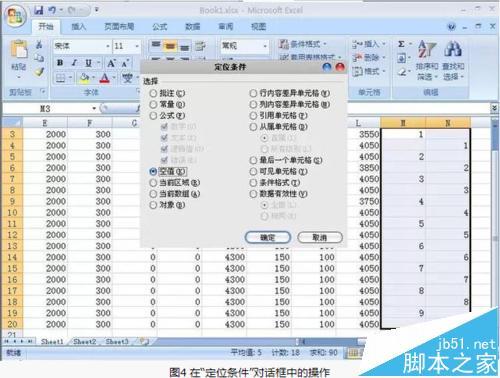Switch to the 插入 ribbon tab
Viewport: 500px width, 378px height.
coord(79,27)
